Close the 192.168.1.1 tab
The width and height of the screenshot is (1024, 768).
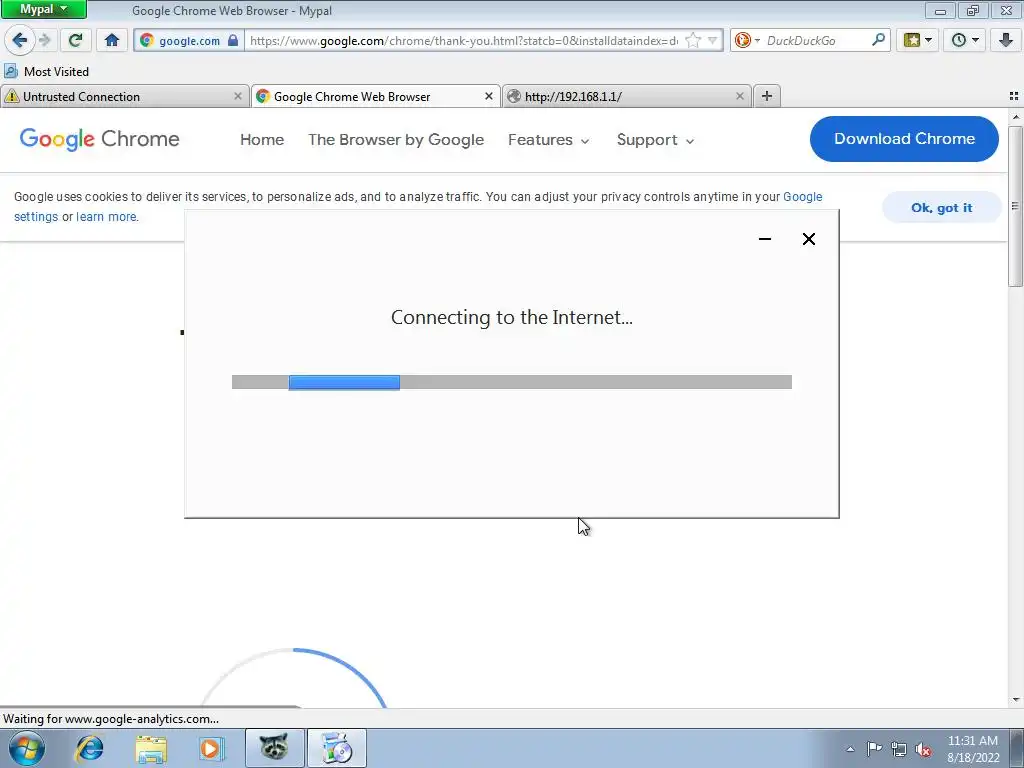tap(739, 96)
